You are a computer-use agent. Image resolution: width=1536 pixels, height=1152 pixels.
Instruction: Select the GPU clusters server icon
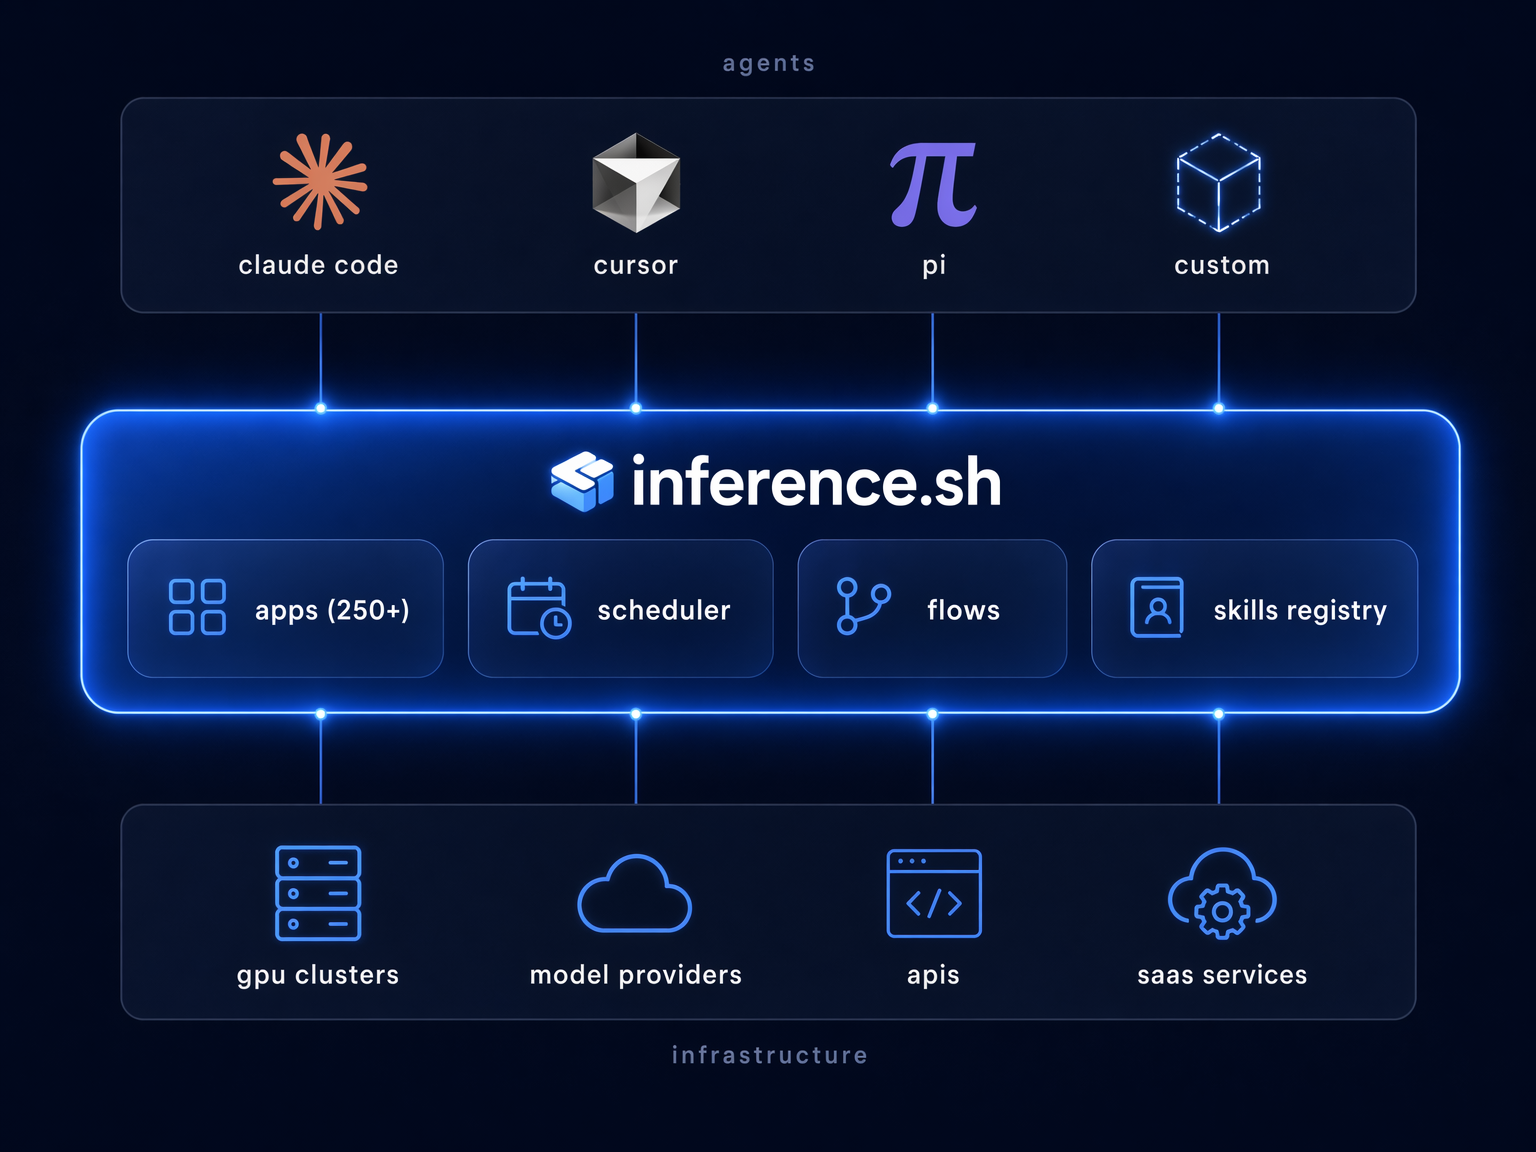tap(318, 893)
